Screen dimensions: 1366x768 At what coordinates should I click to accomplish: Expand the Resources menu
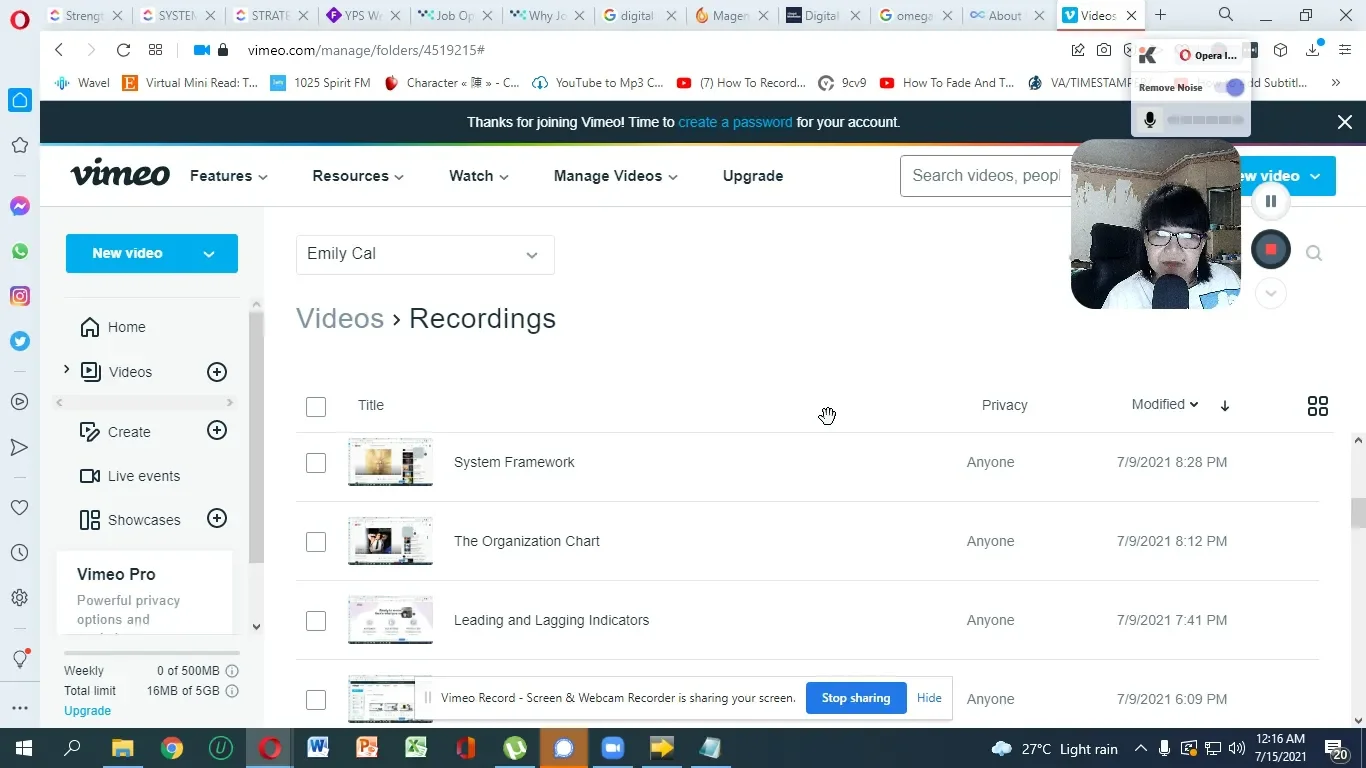pos(358,176)
